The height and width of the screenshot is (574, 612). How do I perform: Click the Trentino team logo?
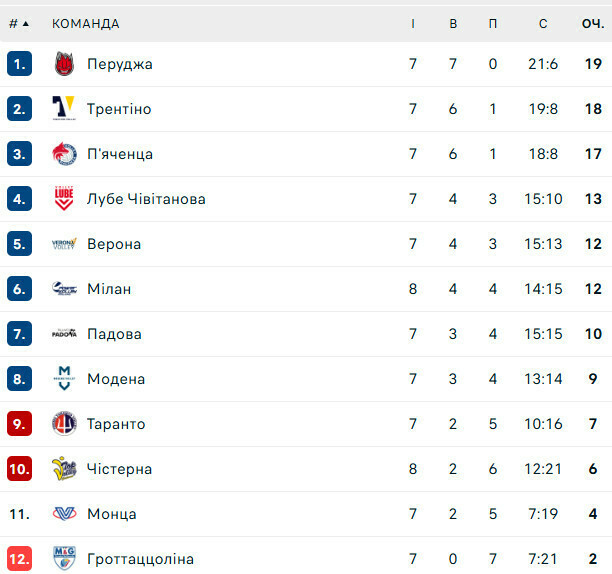tap(64, 109)
